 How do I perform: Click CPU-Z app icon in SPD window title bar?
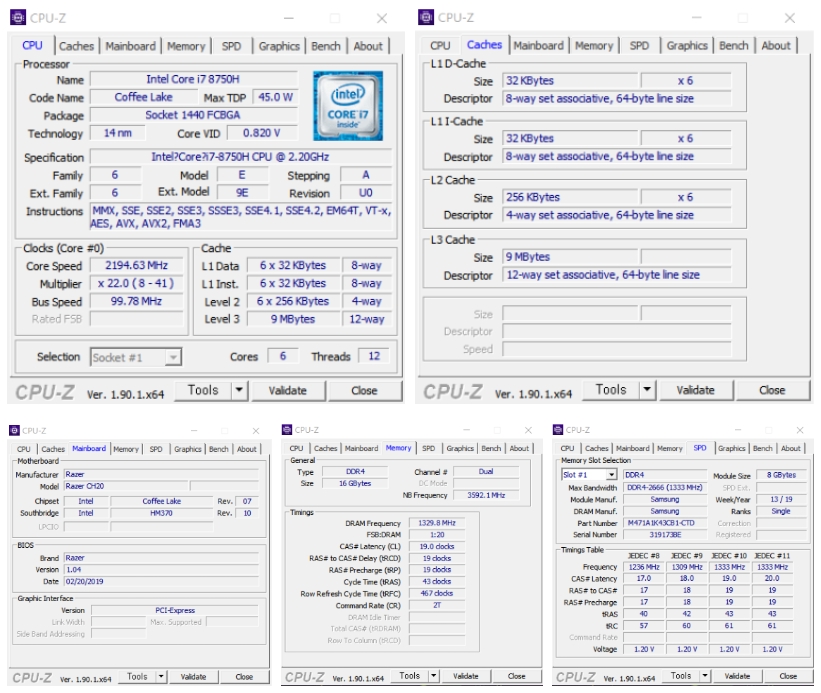[558, 430]
